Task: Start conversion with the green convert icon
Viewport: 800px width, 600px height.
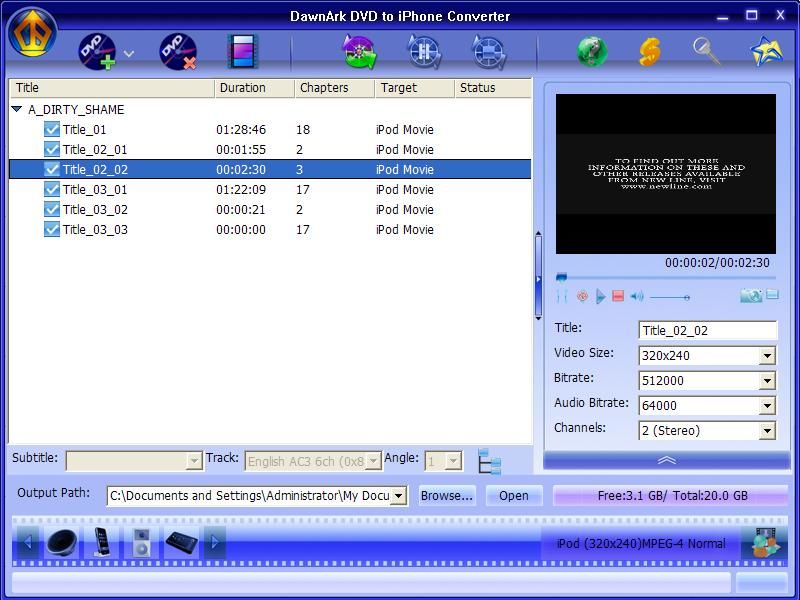Action: [359, 52]
